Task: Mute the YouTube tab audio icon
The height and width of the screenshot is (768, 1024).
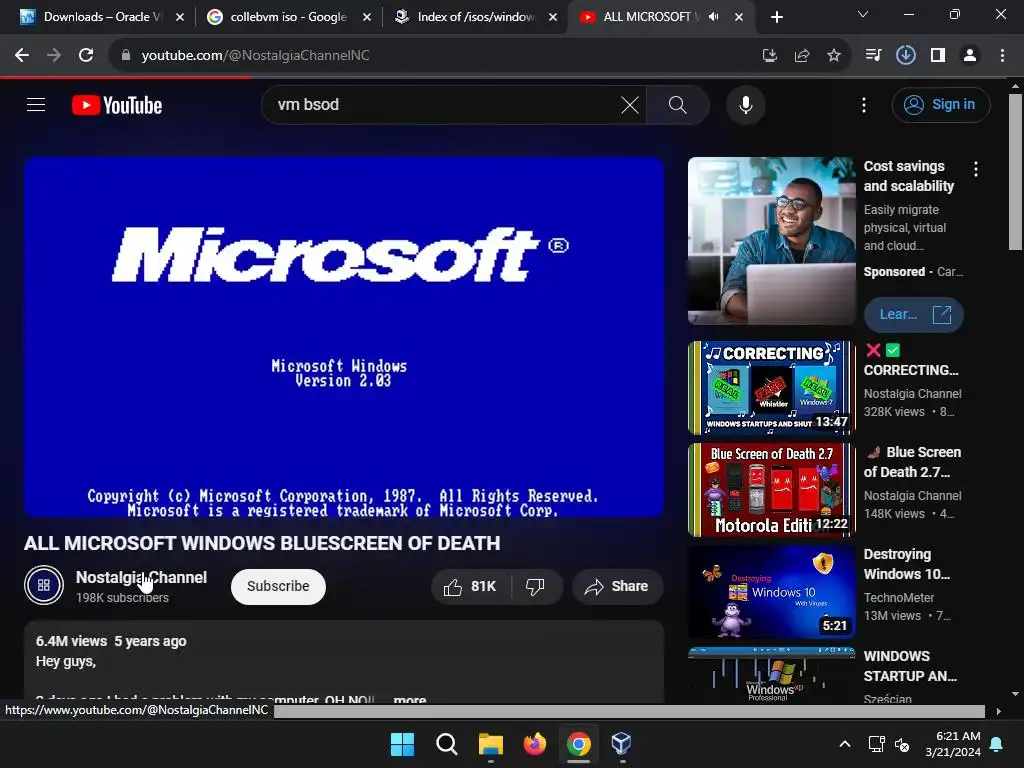Action: 714,17
